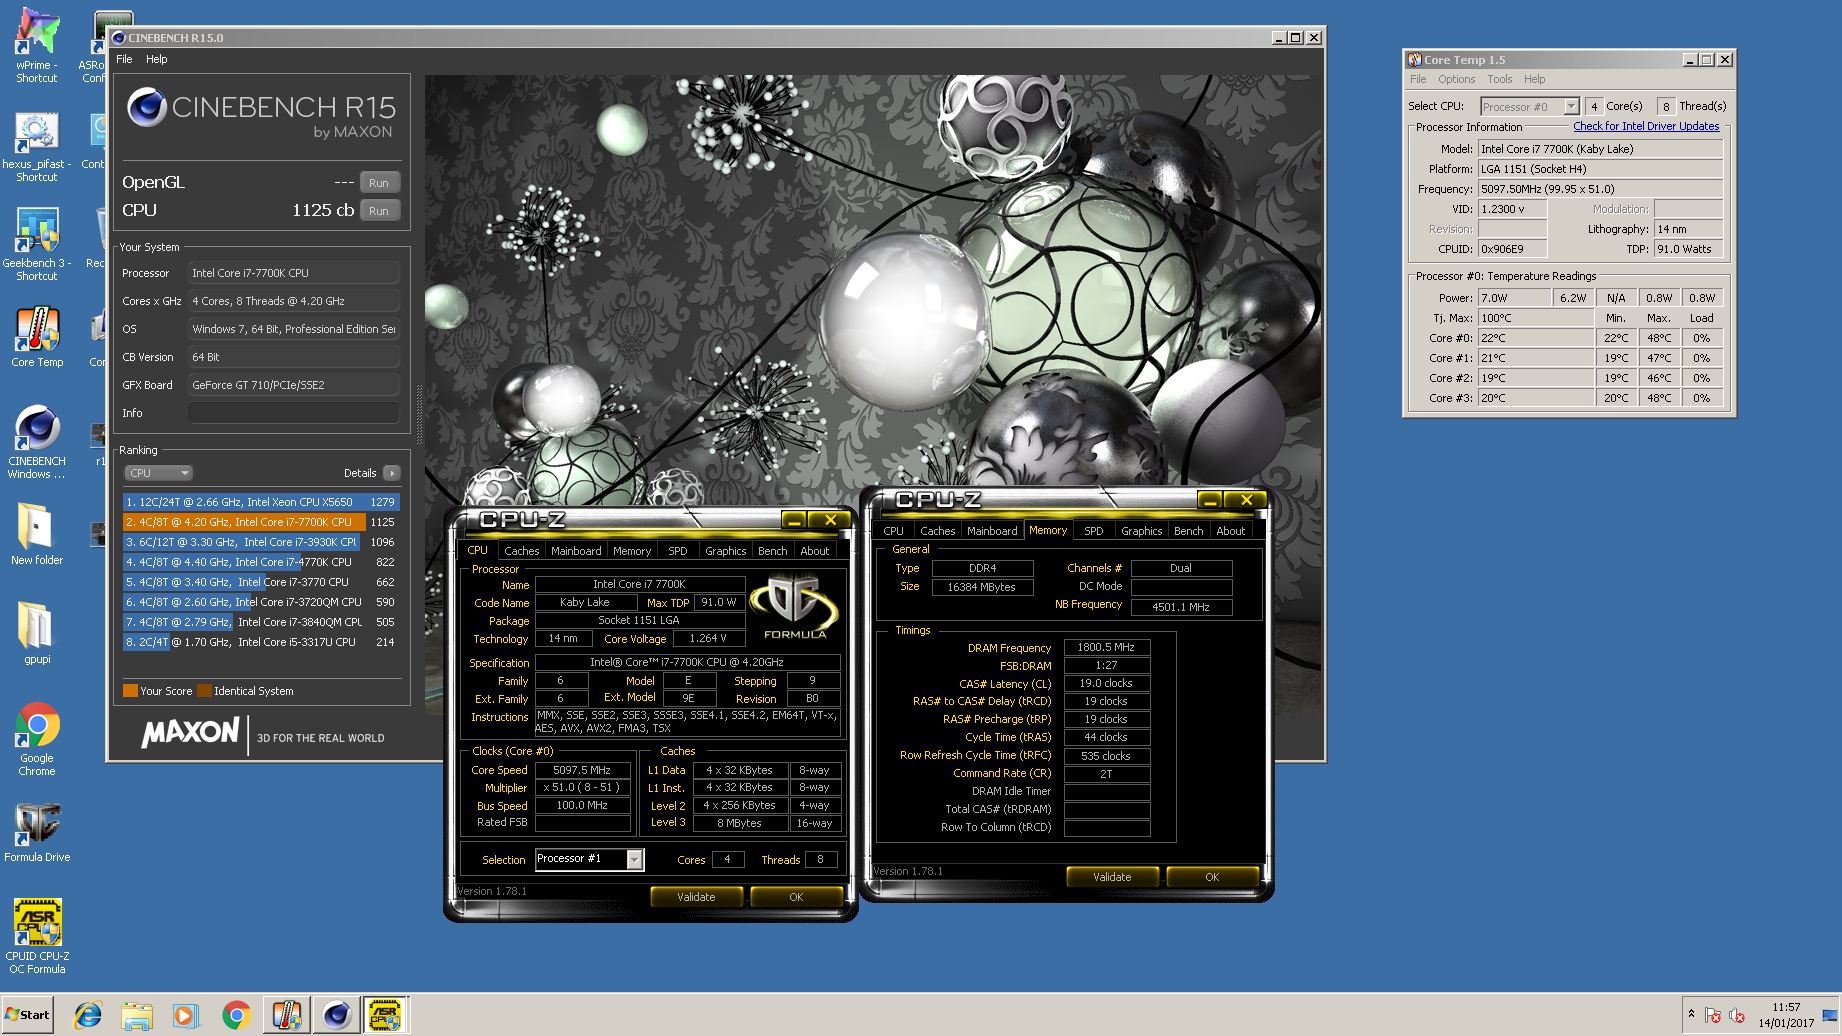Open Mainboard tab in left CPU-Z

576,551
